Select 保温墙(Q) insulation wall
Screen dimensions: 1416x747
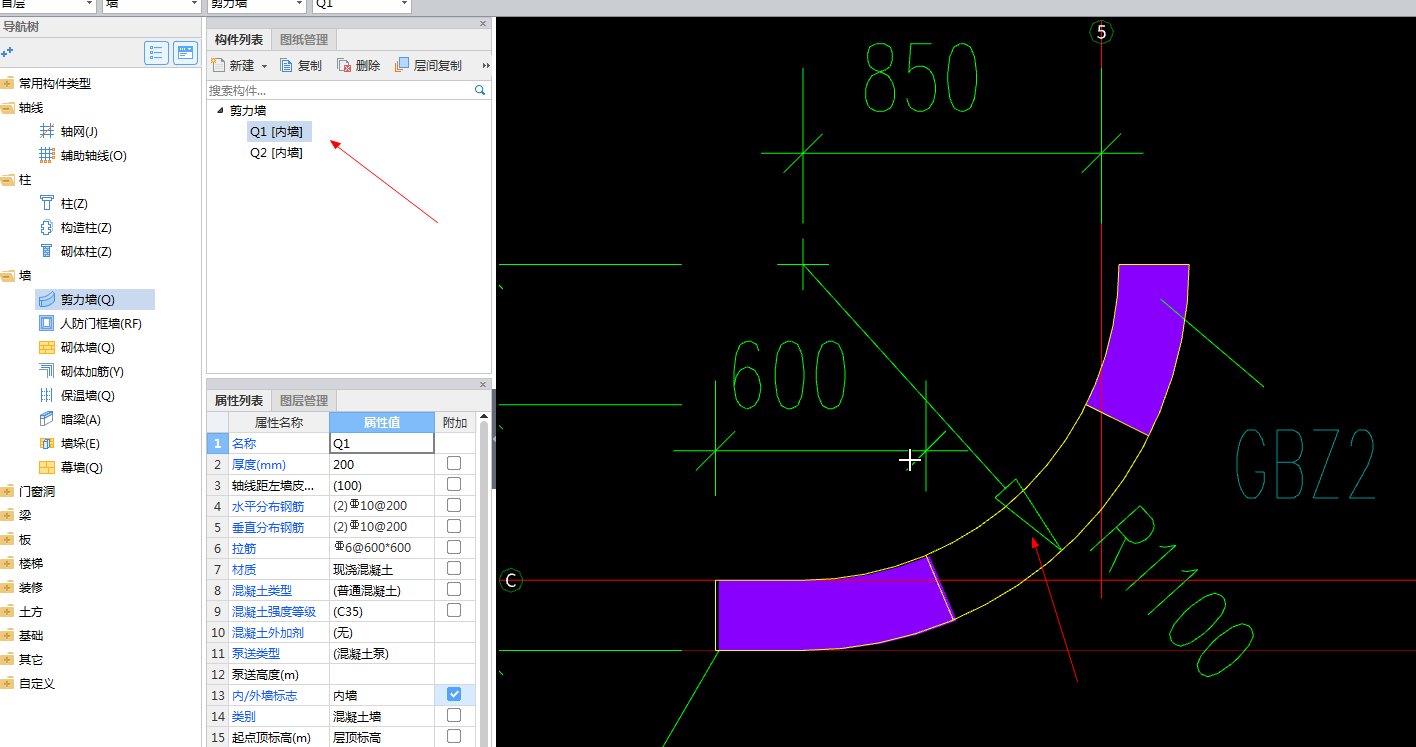tap(87, 395)
